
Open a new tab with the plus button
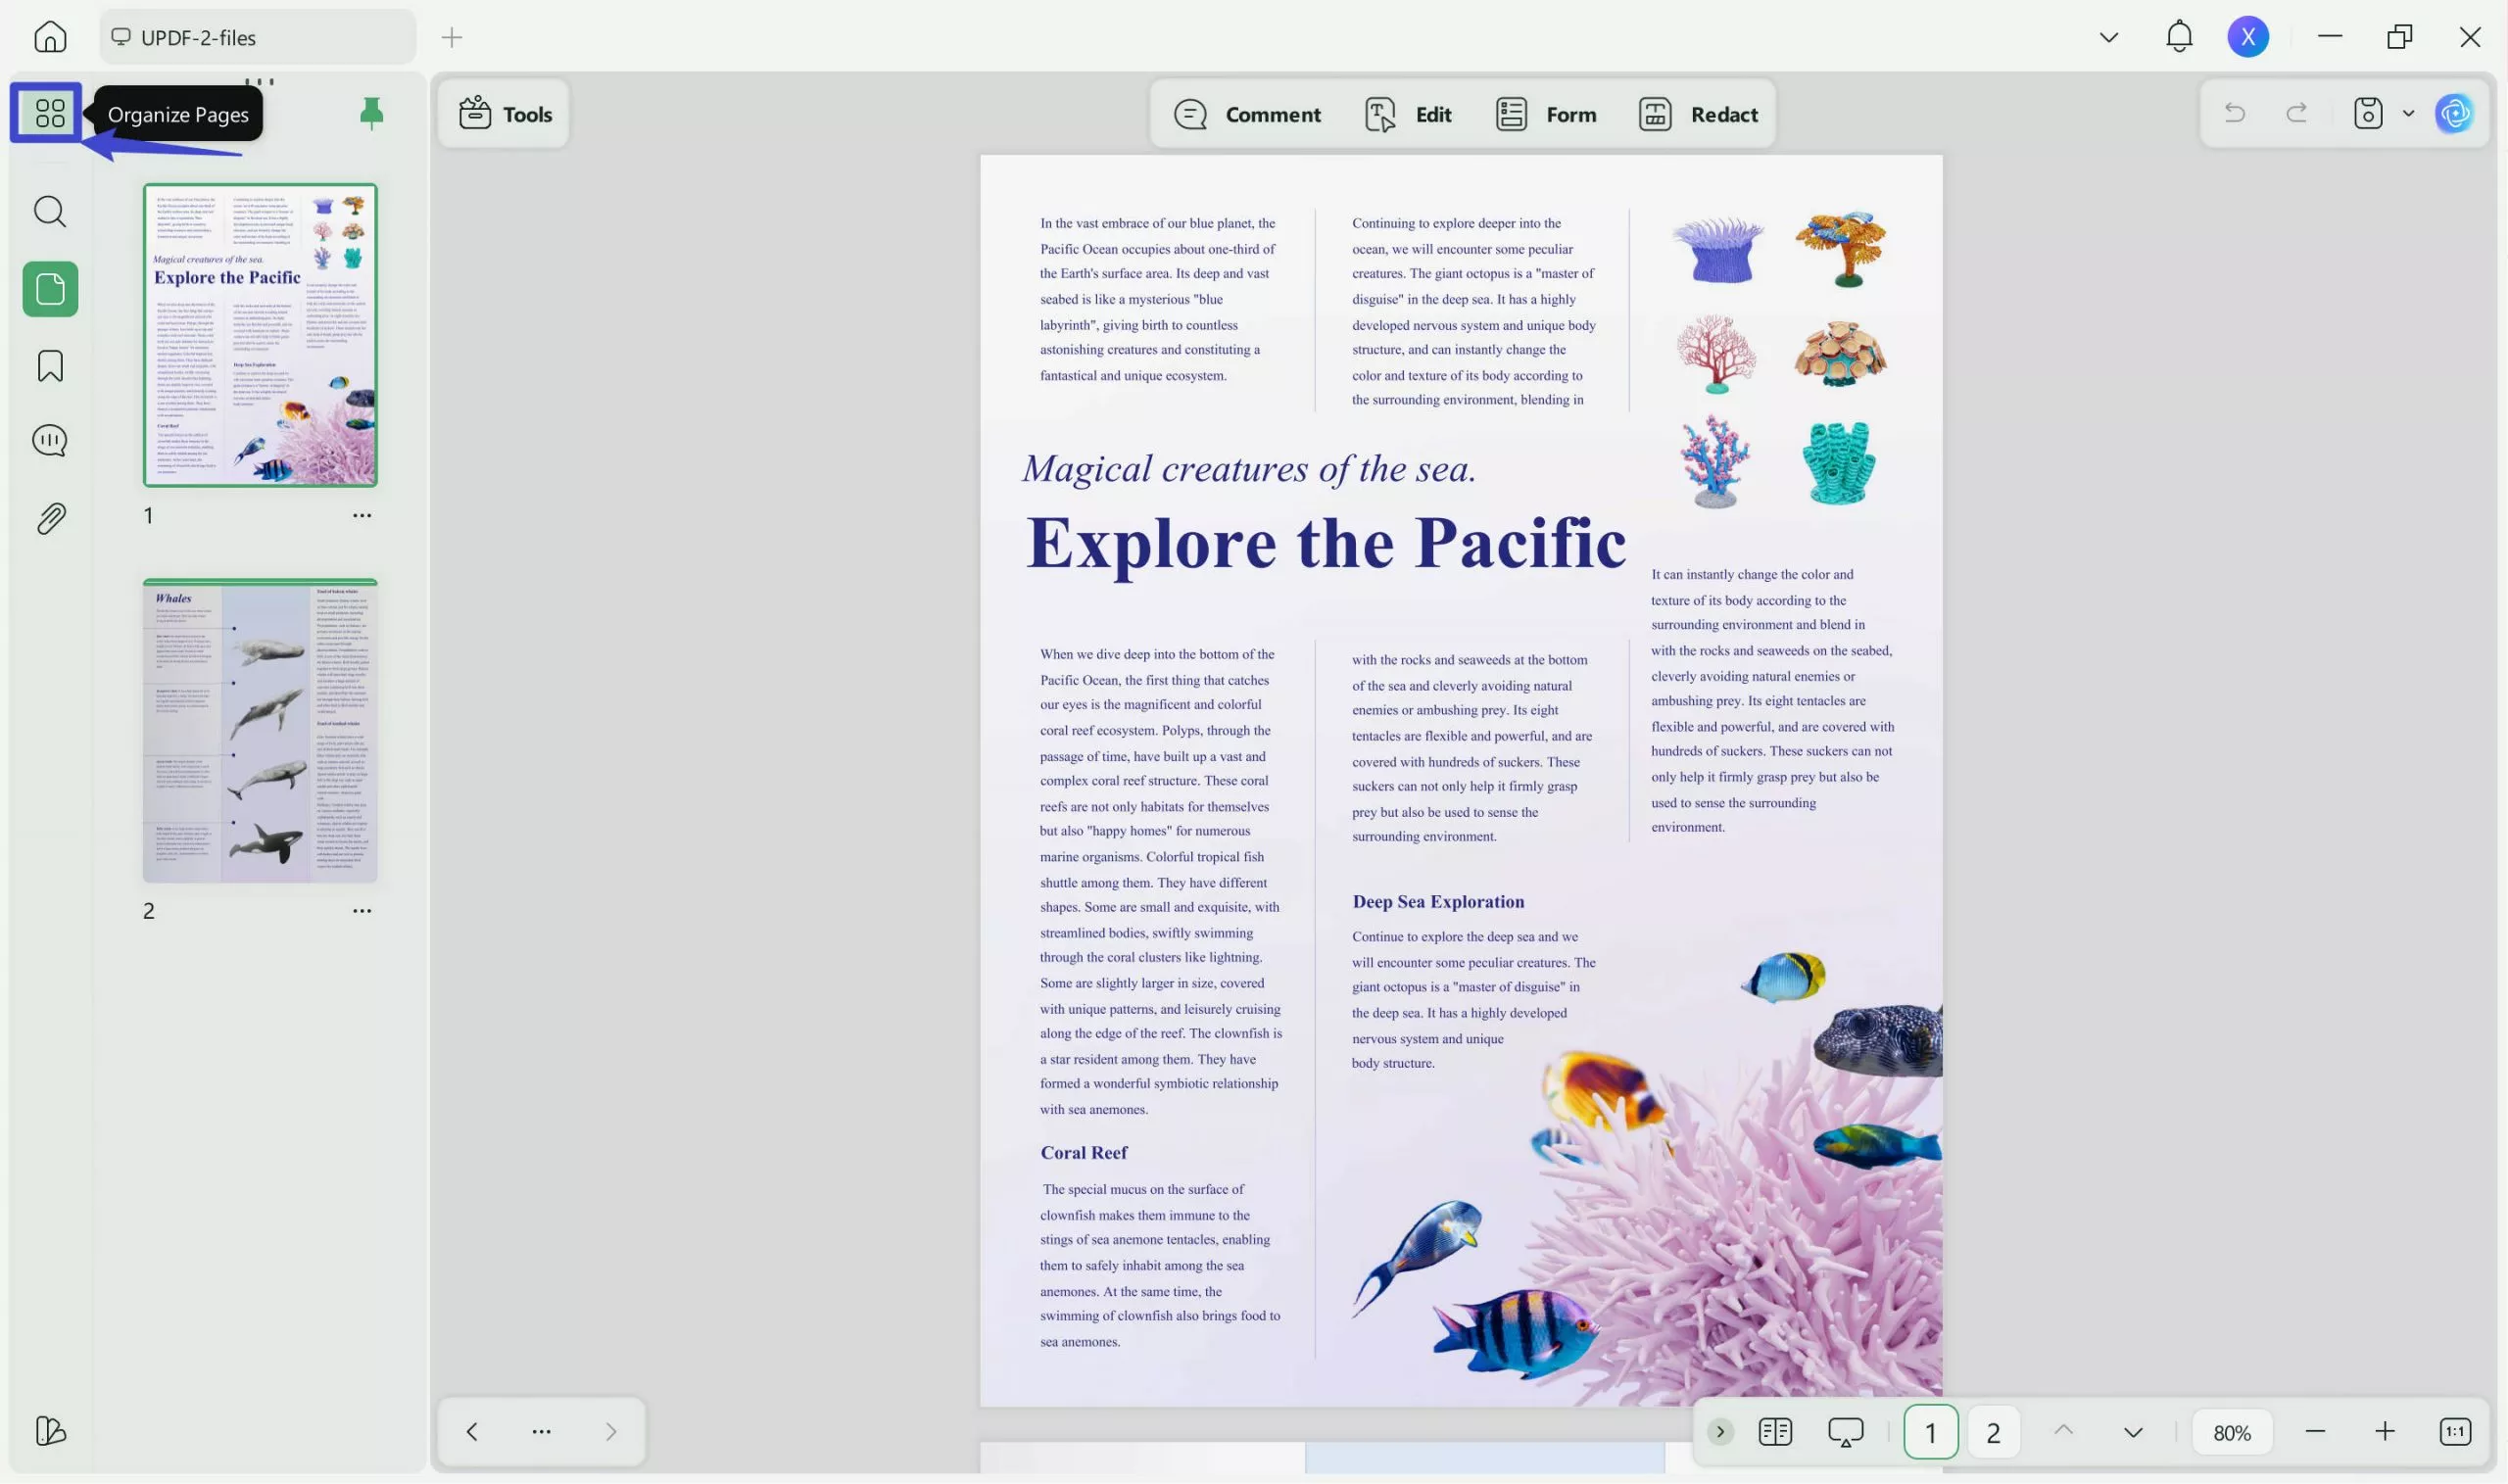pos(452,37)
